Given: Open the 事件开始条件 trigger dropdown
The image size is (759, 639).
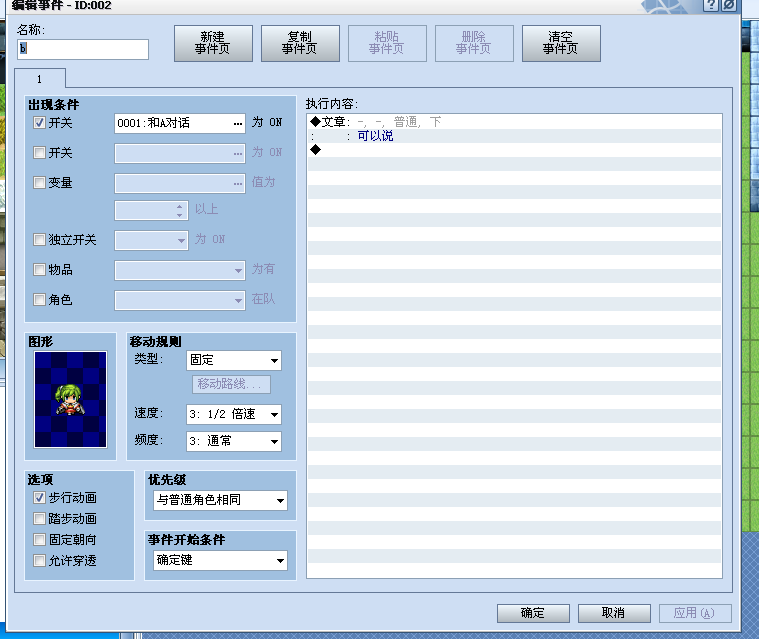Looking at the screenshot, I should (x=221, y=560).
